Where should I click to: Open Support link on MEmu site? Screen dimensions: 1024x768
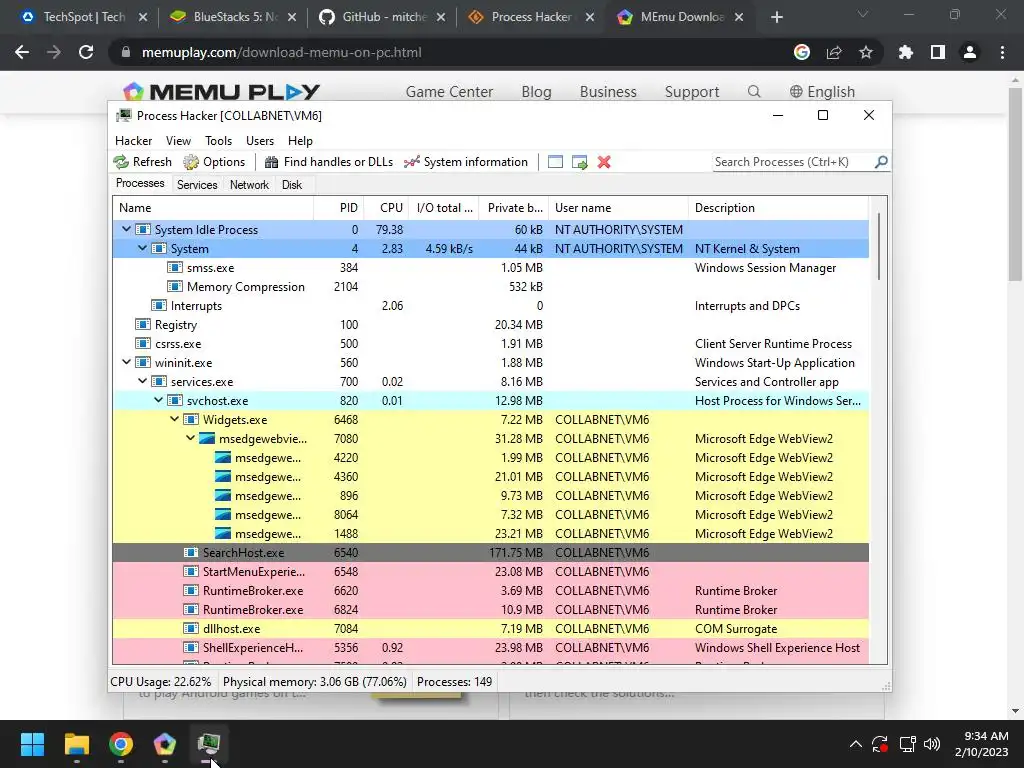click(692, 91)
